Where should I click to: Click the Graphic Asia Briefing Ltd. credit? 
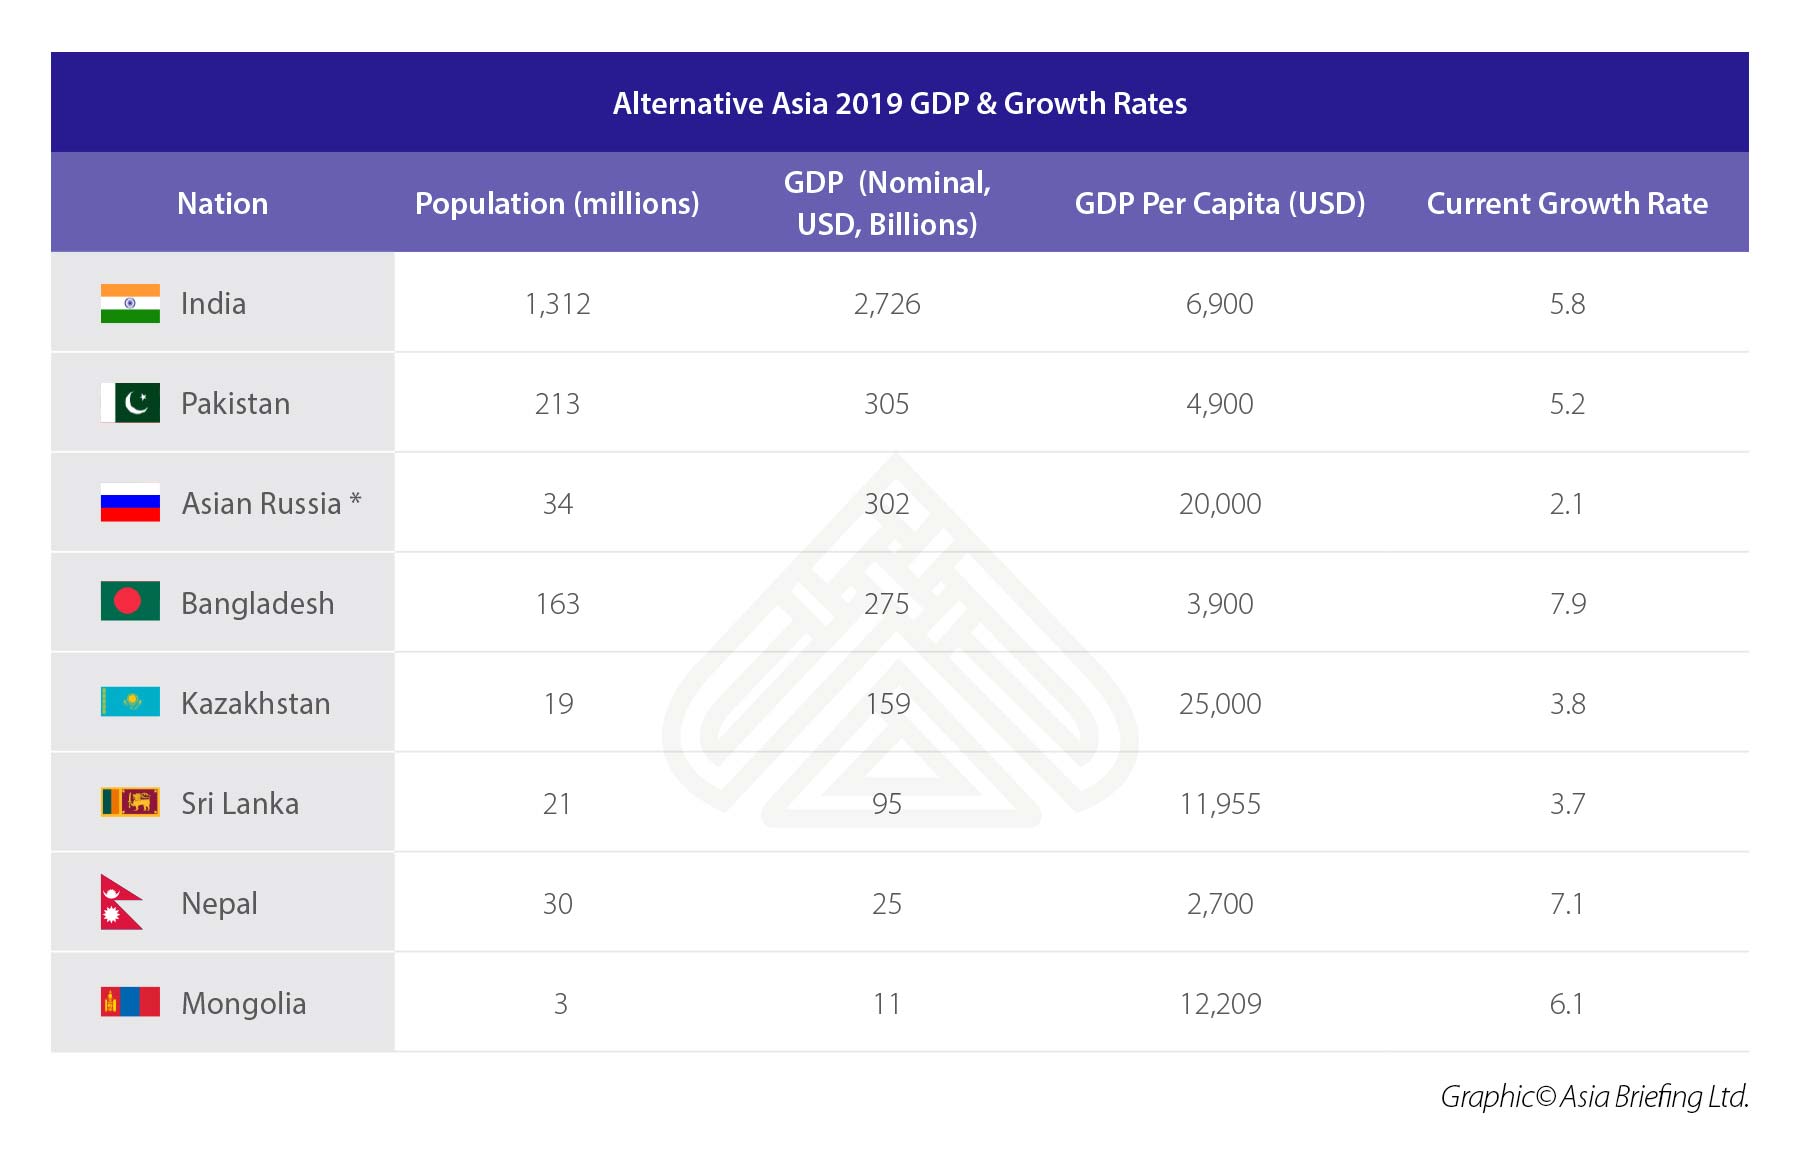[x=1594, y=1097]
